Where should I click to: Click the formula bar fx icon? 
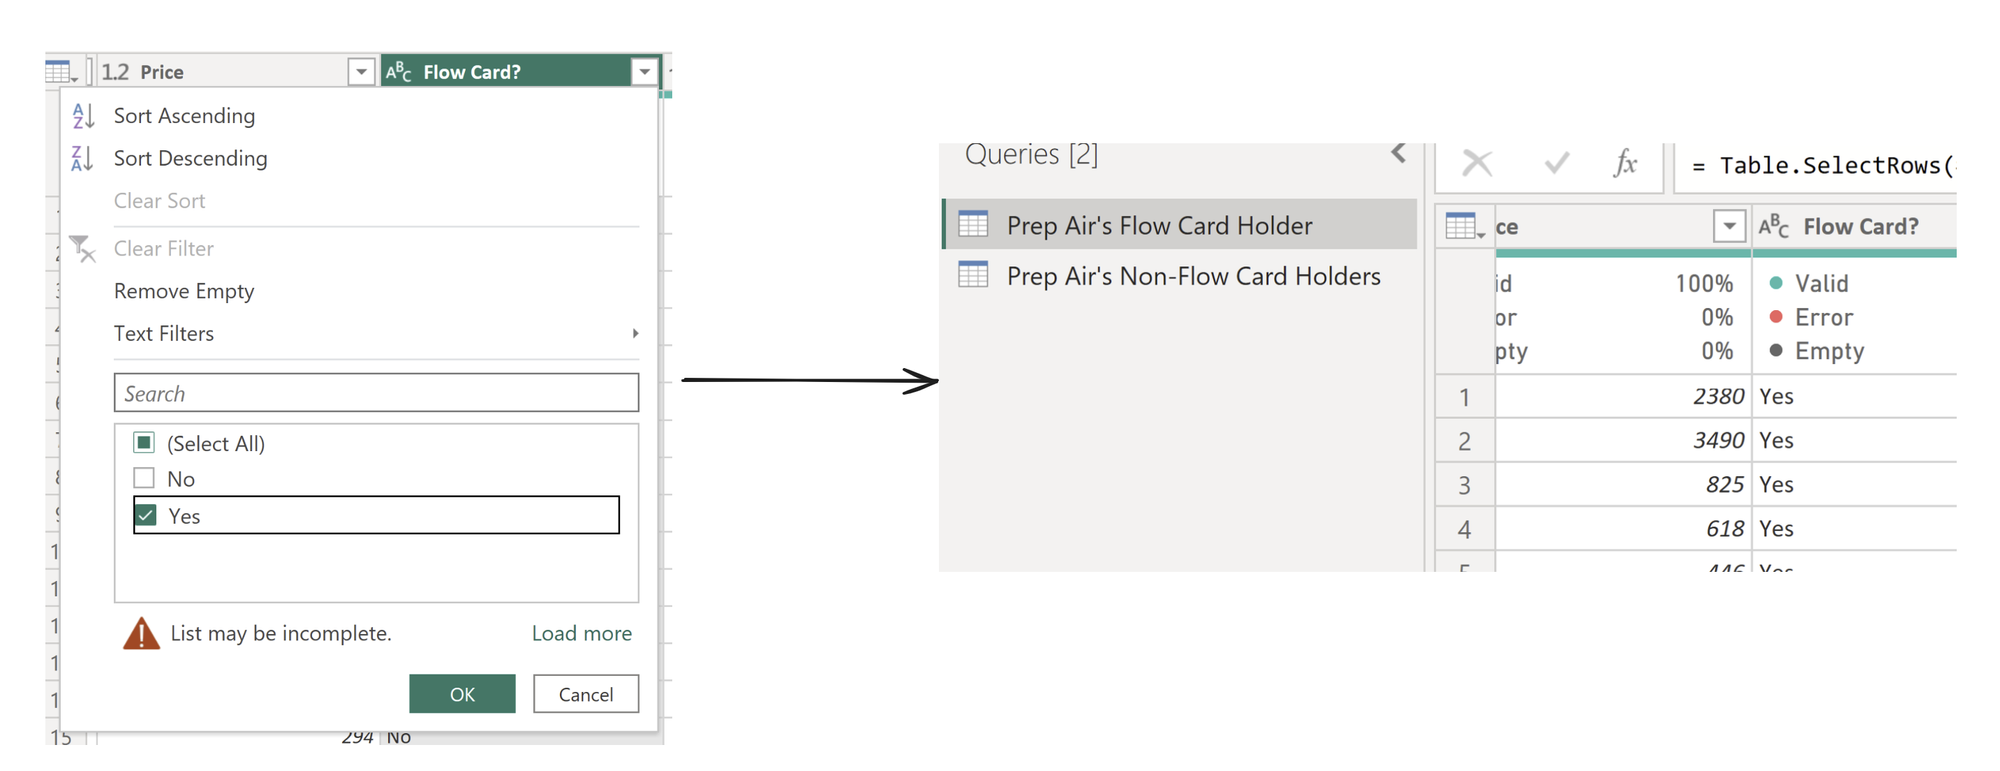[1625, 163]
